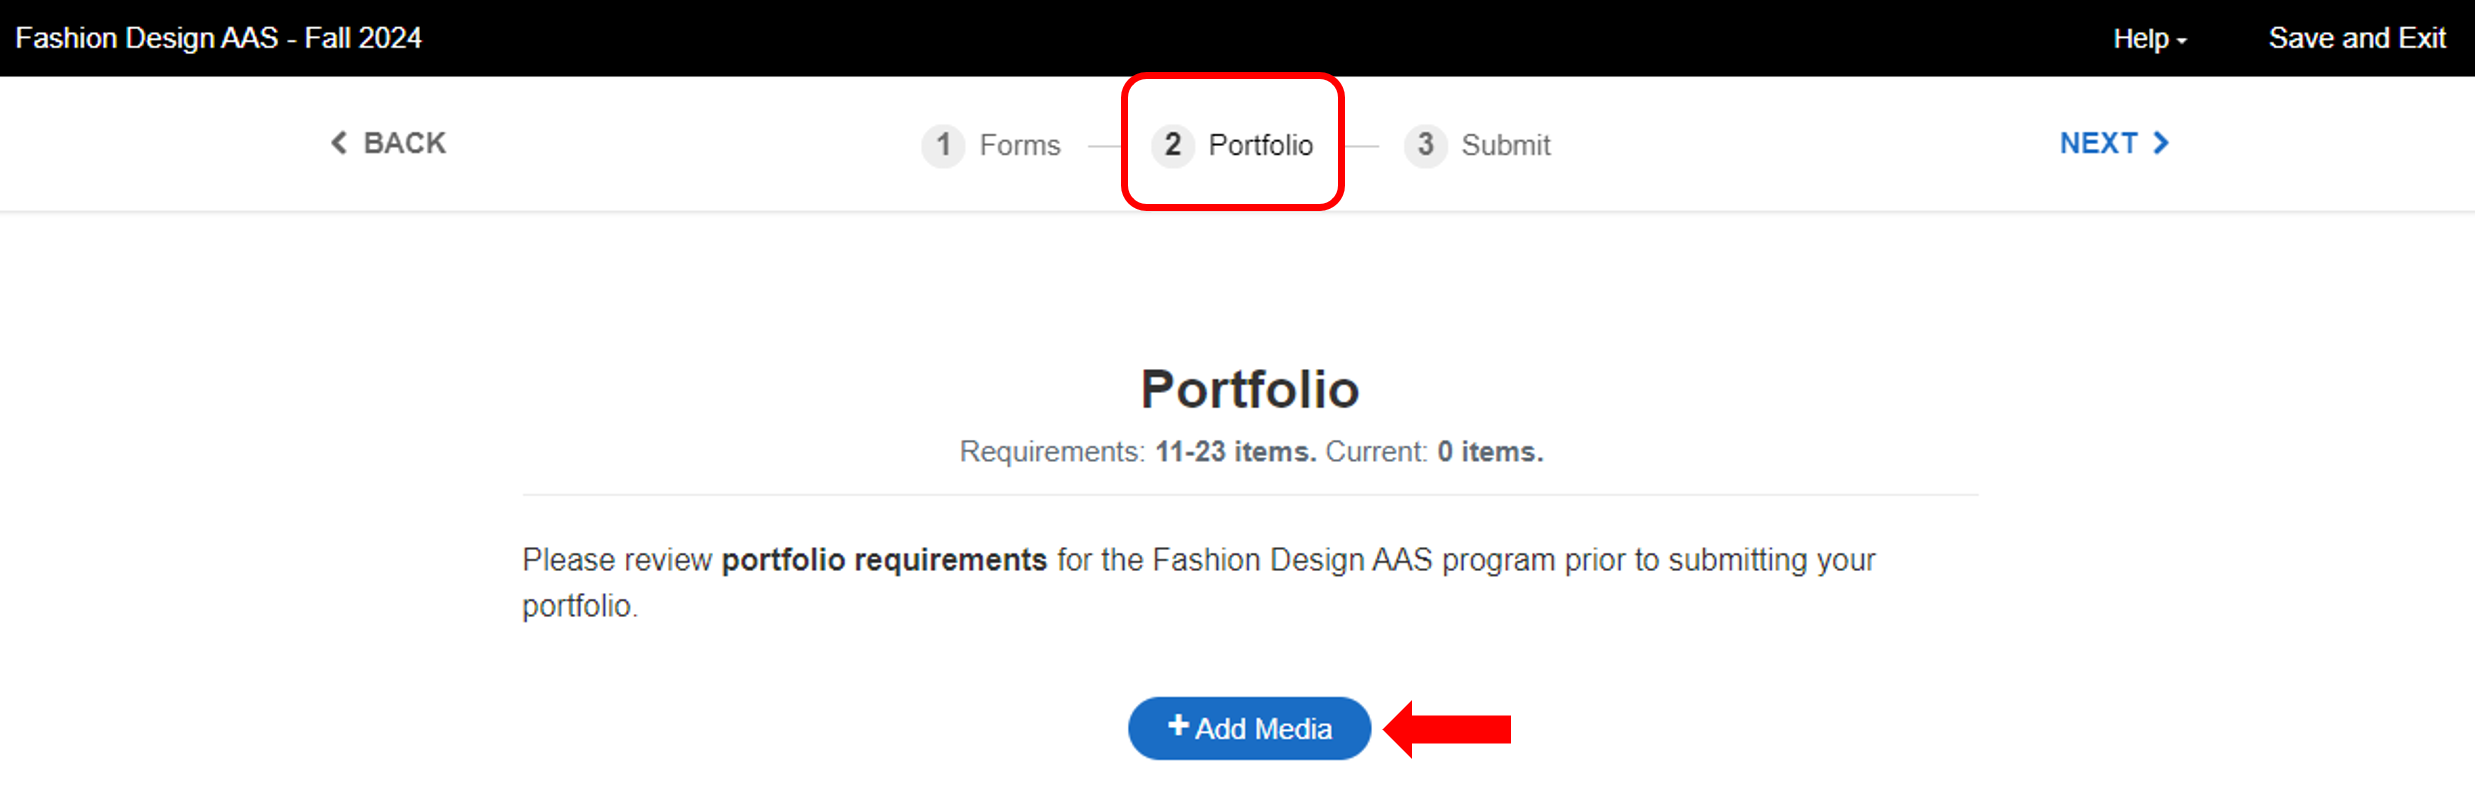
Task: Click the red arrow pointing at Add Media
Action: point(1448,729)
